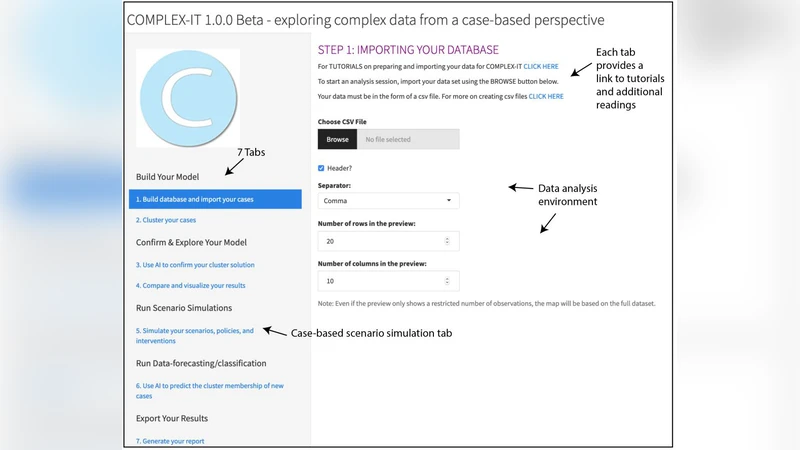Click the tutorials CLICK HERE link
The width and height of the screenshot is (800, 450).
541,66
